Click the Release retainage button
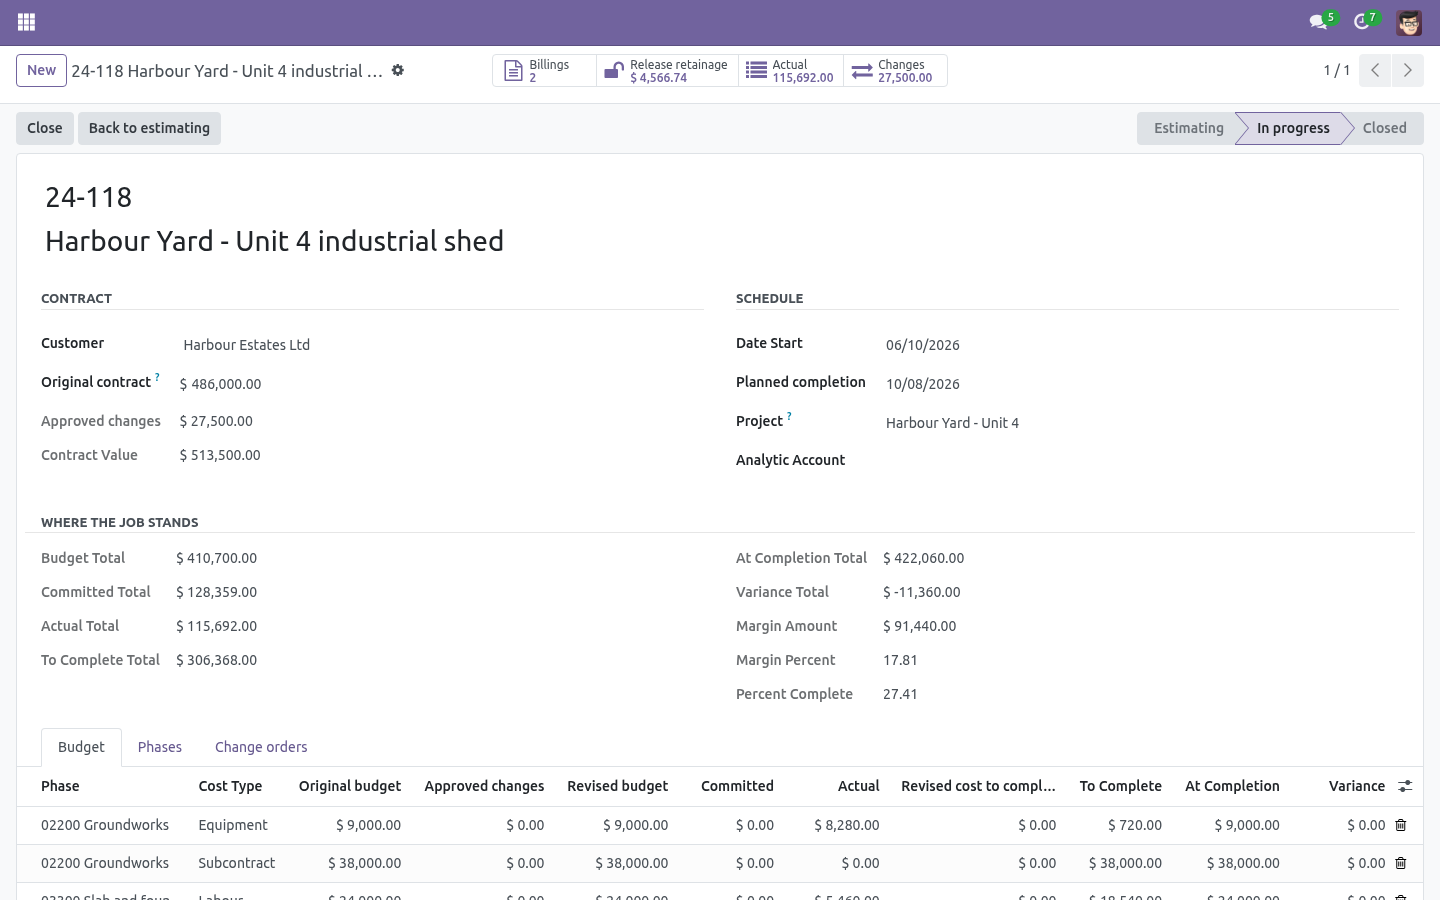Viewport: 1440px width, 900px height. point(667,71)
